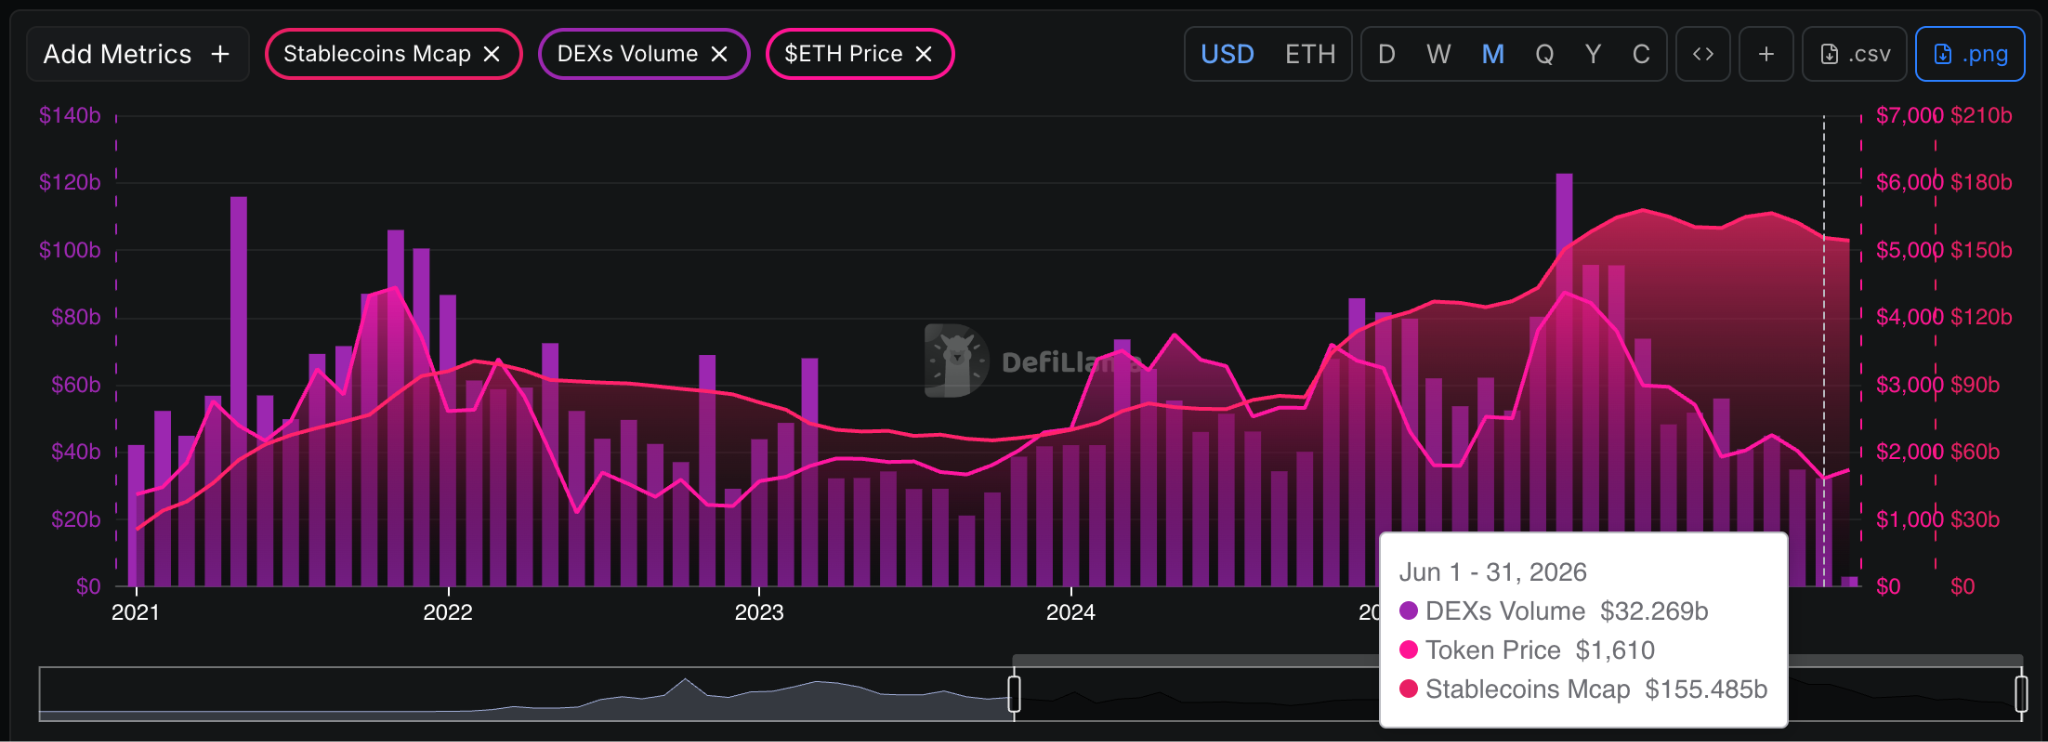Click the 2021 label on the x-axis
The height and width of the screenshot is (742, 2048).
click(x=135, y=612)
